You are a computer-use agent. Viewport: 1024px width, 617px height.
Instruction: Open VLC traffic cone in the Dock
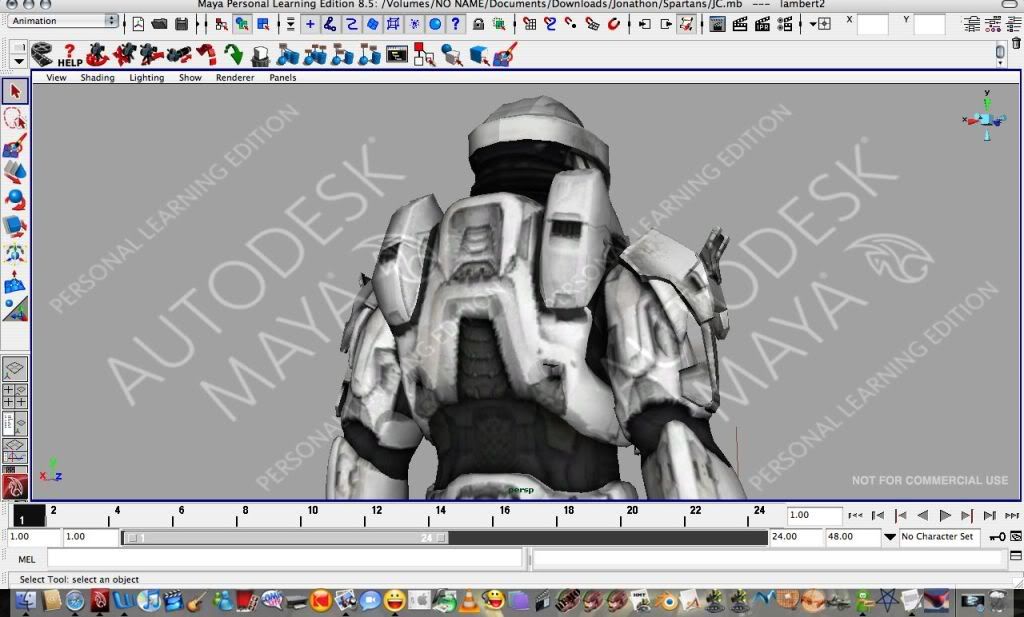coord(468,600)
